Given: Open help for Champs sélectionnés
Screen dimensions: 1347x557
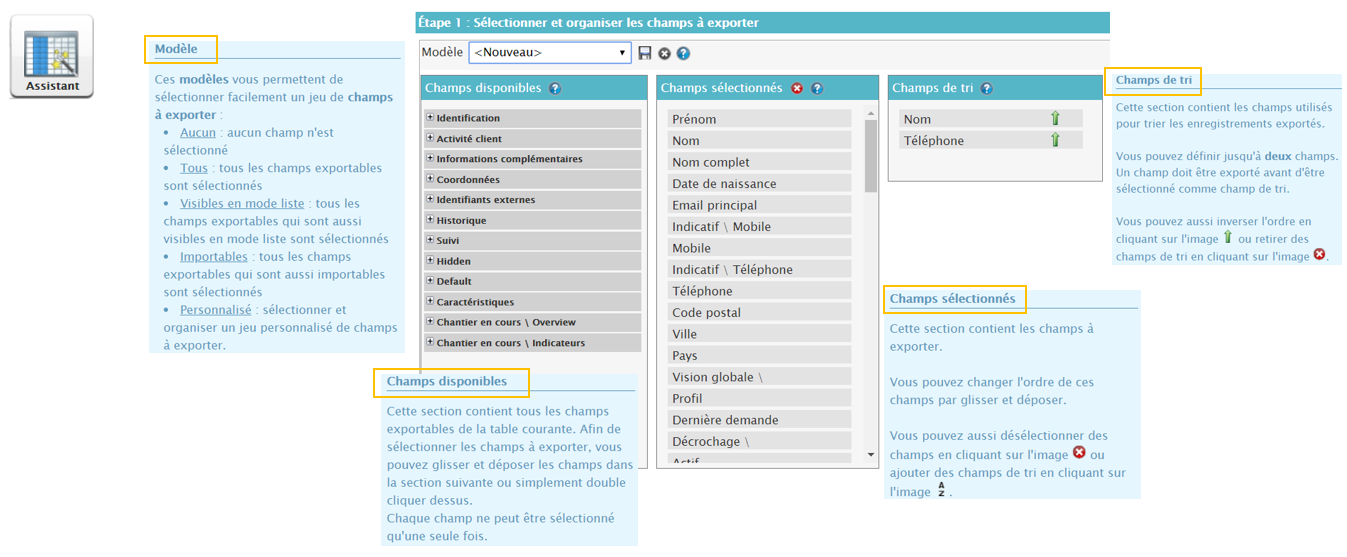Looking at the screenshot, I should (816, 88).
